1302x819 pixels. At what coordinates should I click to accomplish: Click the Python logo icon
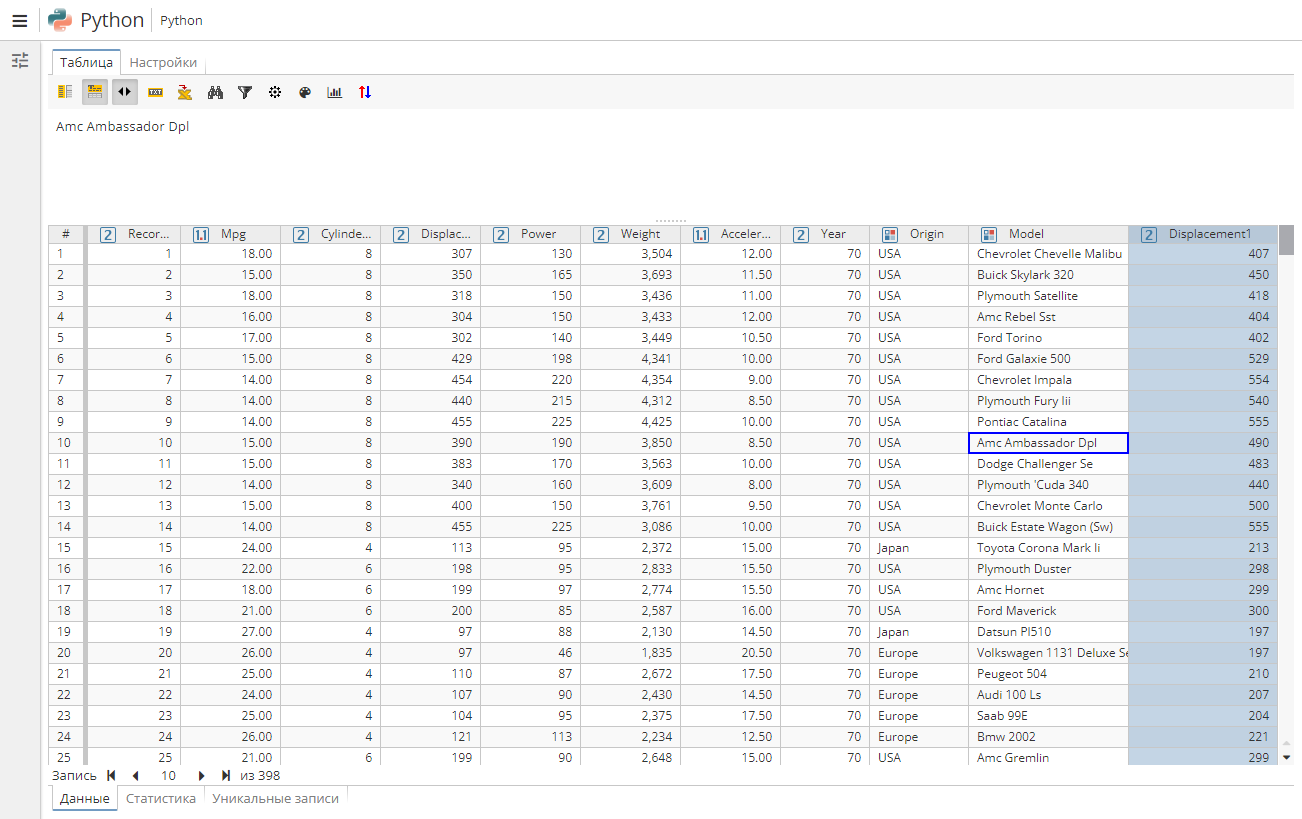point(60,20)
